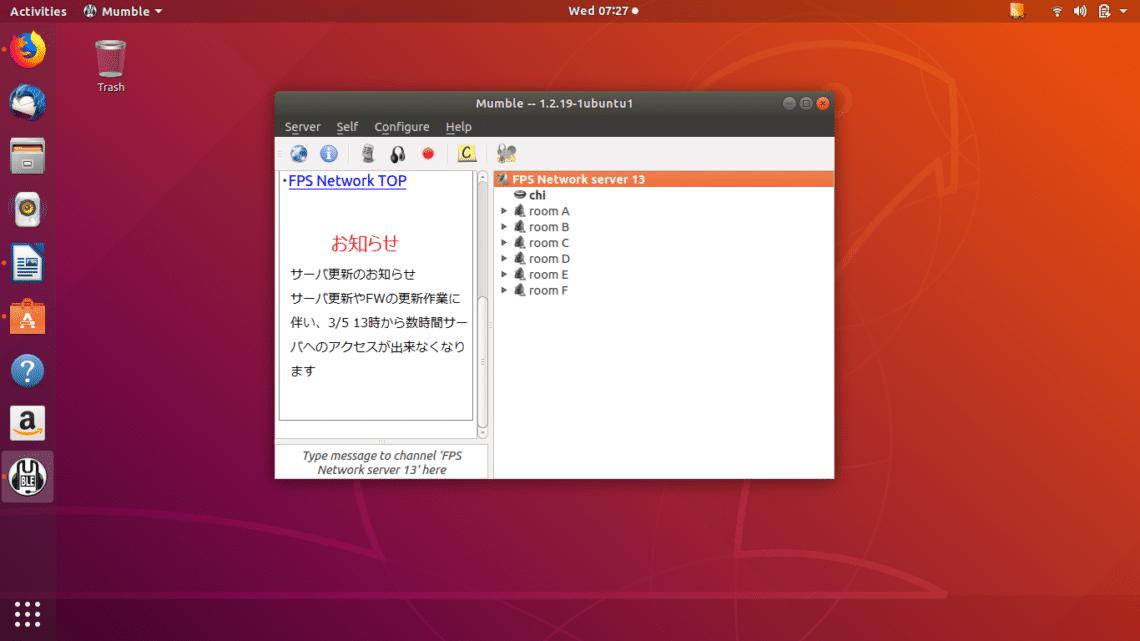This screenshot has width=1140, height=641.
Task: Expand room D to show its users
Action: (504, 258)
